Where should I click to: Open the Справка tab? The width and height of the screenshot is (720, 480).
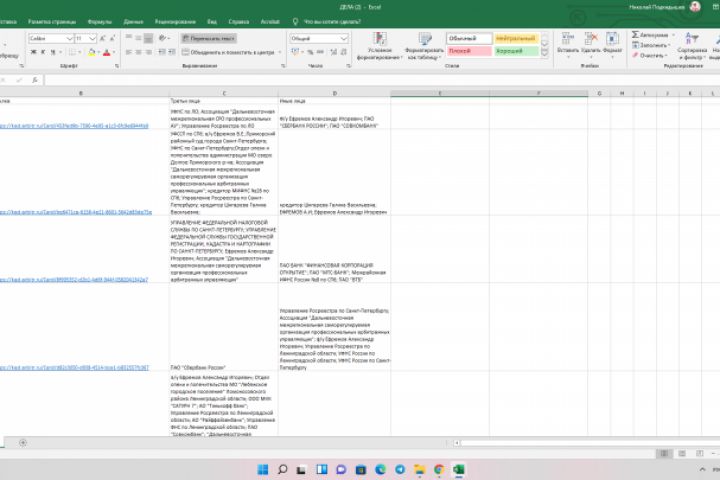click(238, 22)
